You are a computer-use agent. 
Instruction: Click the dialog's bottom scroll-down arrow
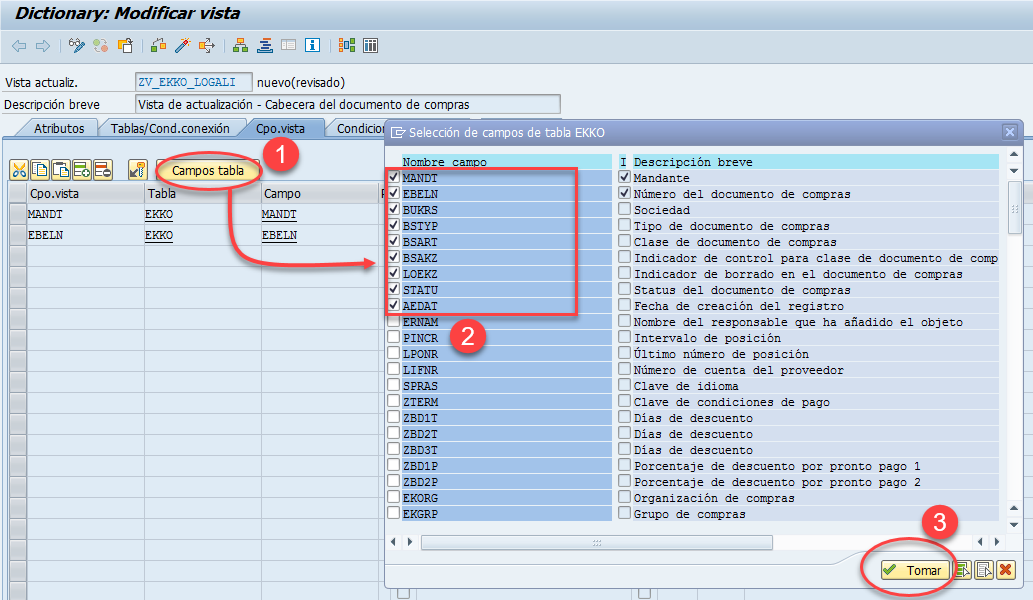[1015, 524]
